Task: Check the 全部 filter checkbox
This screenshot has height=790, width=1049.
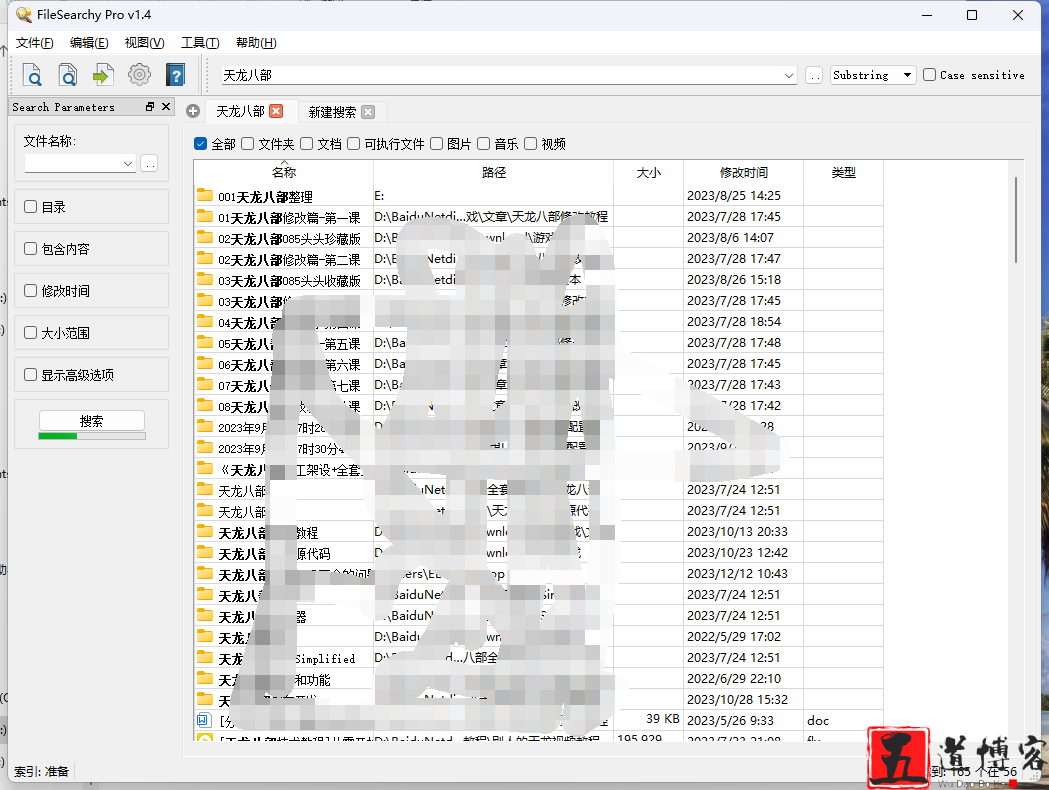Action: (200, 143)
